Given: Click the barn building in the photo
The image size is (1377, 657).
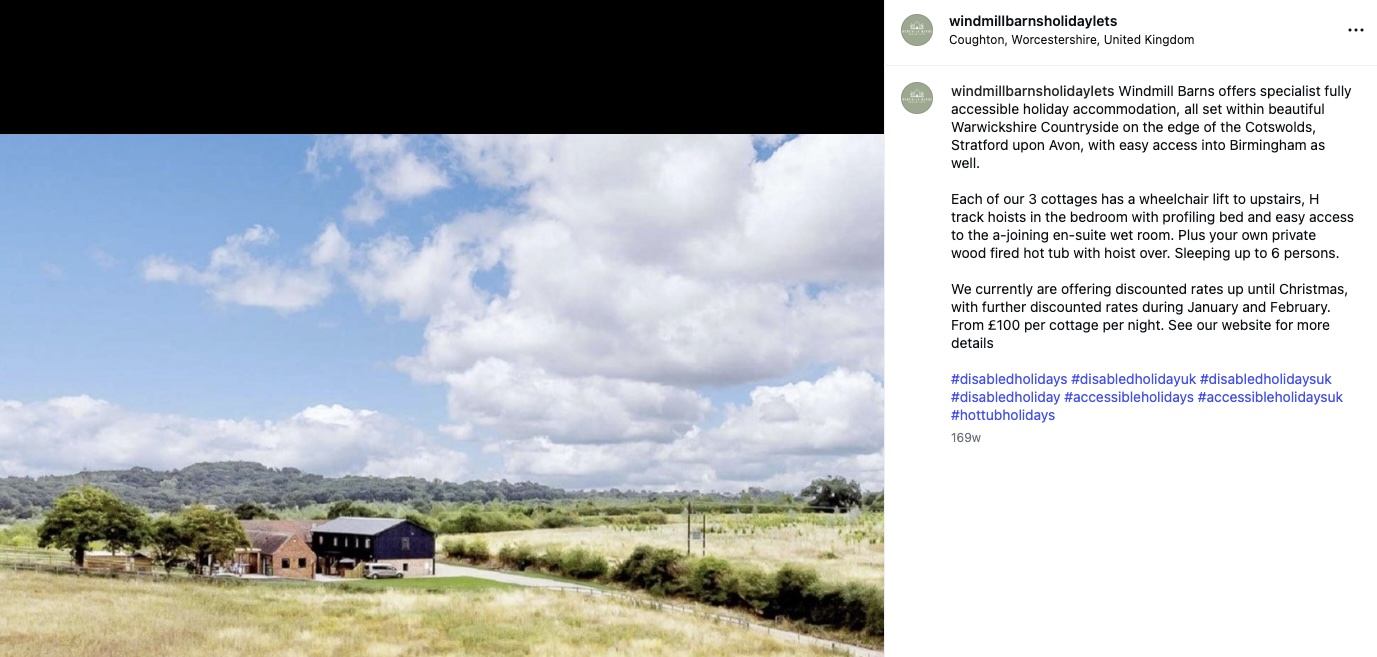Looking at the screenshot, I should pos(372,546).
